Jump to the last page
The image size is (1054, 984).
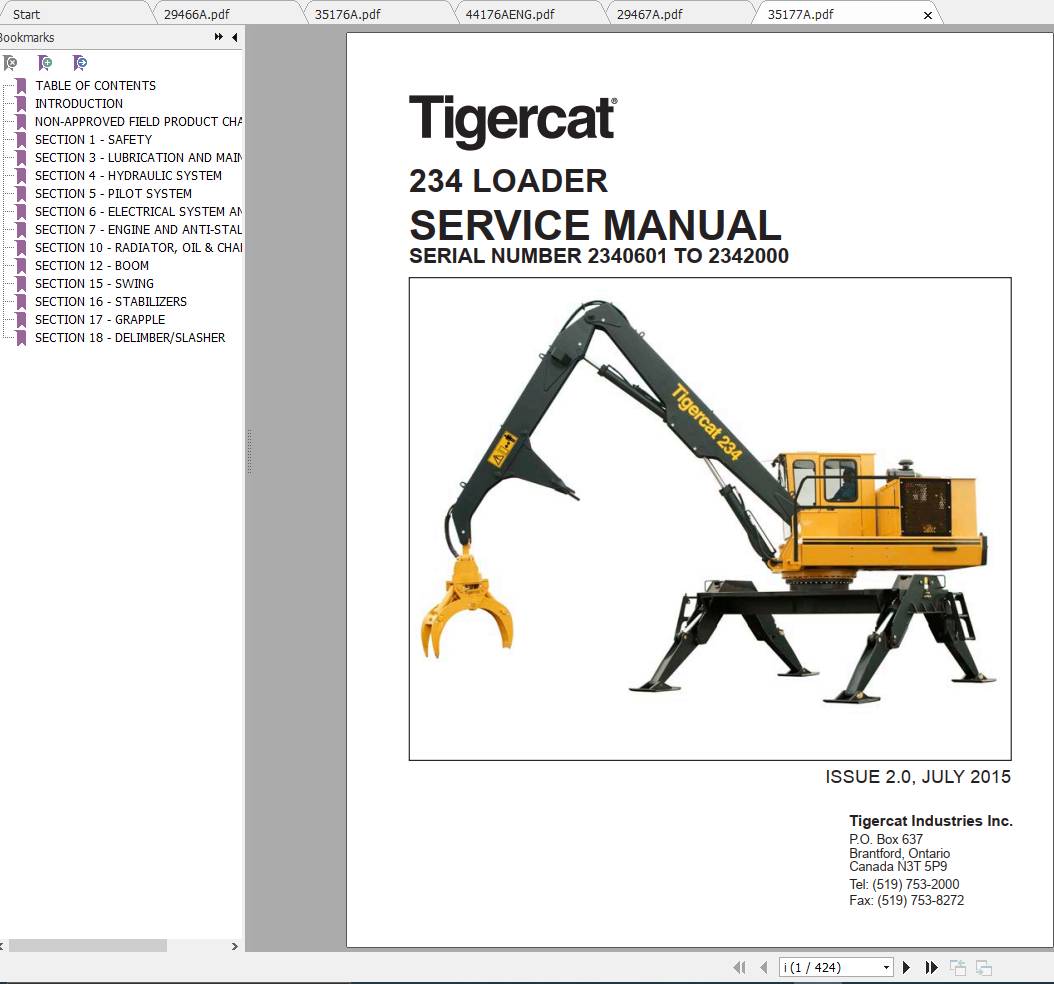pos(931,967)
